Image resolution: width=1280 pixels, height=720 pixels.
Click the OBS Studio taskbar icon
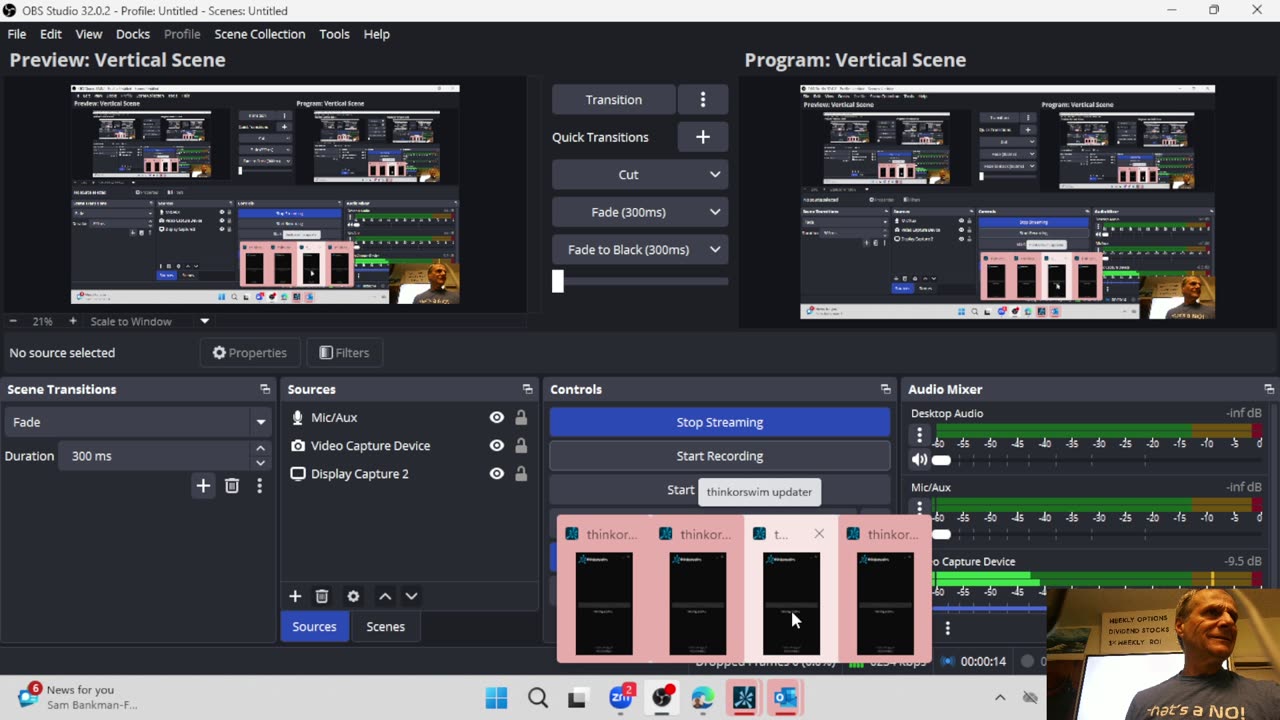[x=661, y=698]
